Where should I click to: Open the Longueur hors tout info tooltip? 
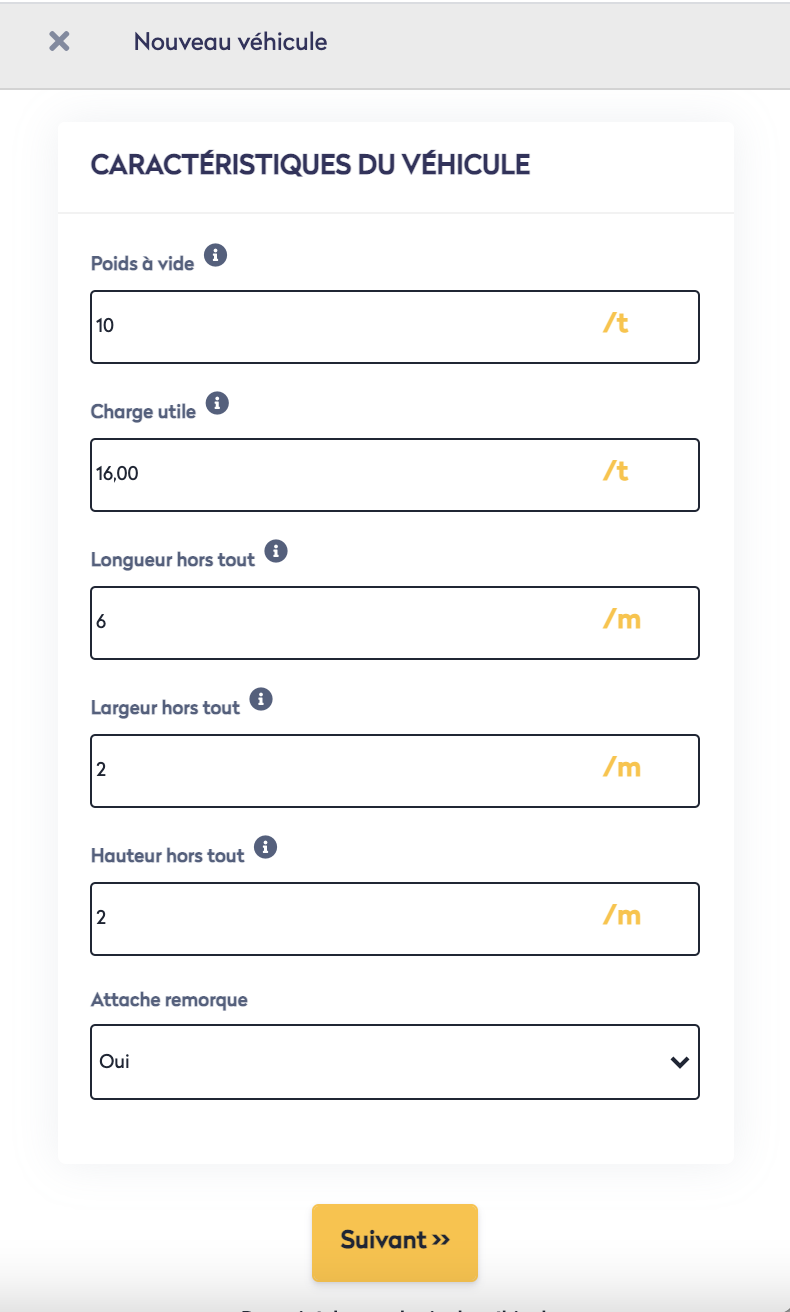click(277, 551)
